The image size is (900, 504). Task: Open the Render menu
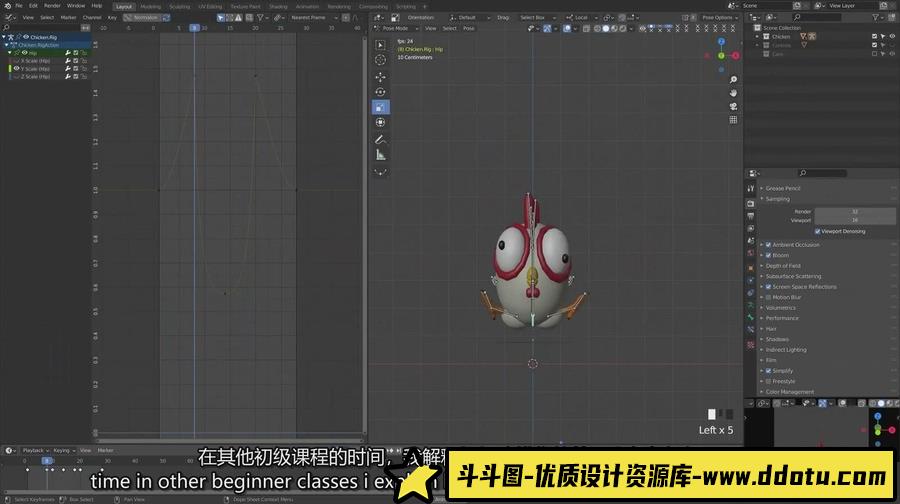[52, 6]
